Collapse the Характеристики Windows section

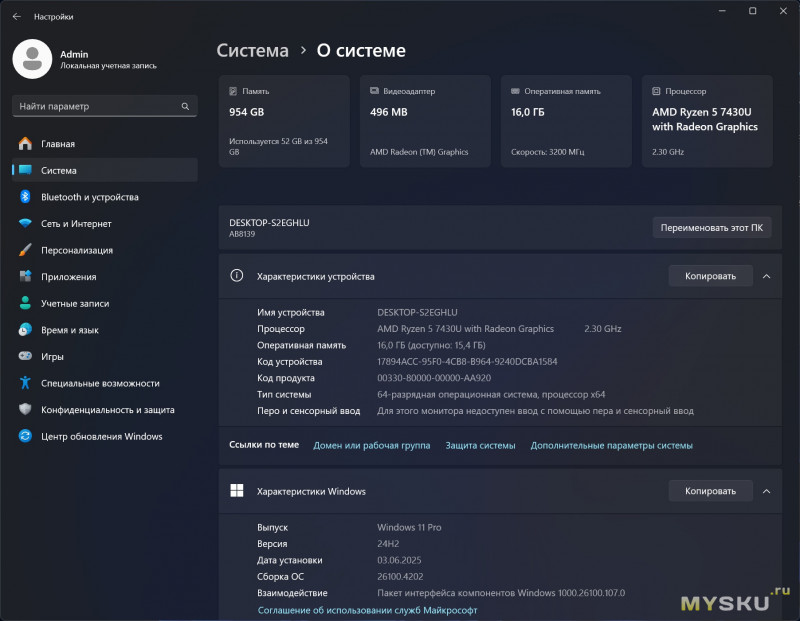(766, 491)
